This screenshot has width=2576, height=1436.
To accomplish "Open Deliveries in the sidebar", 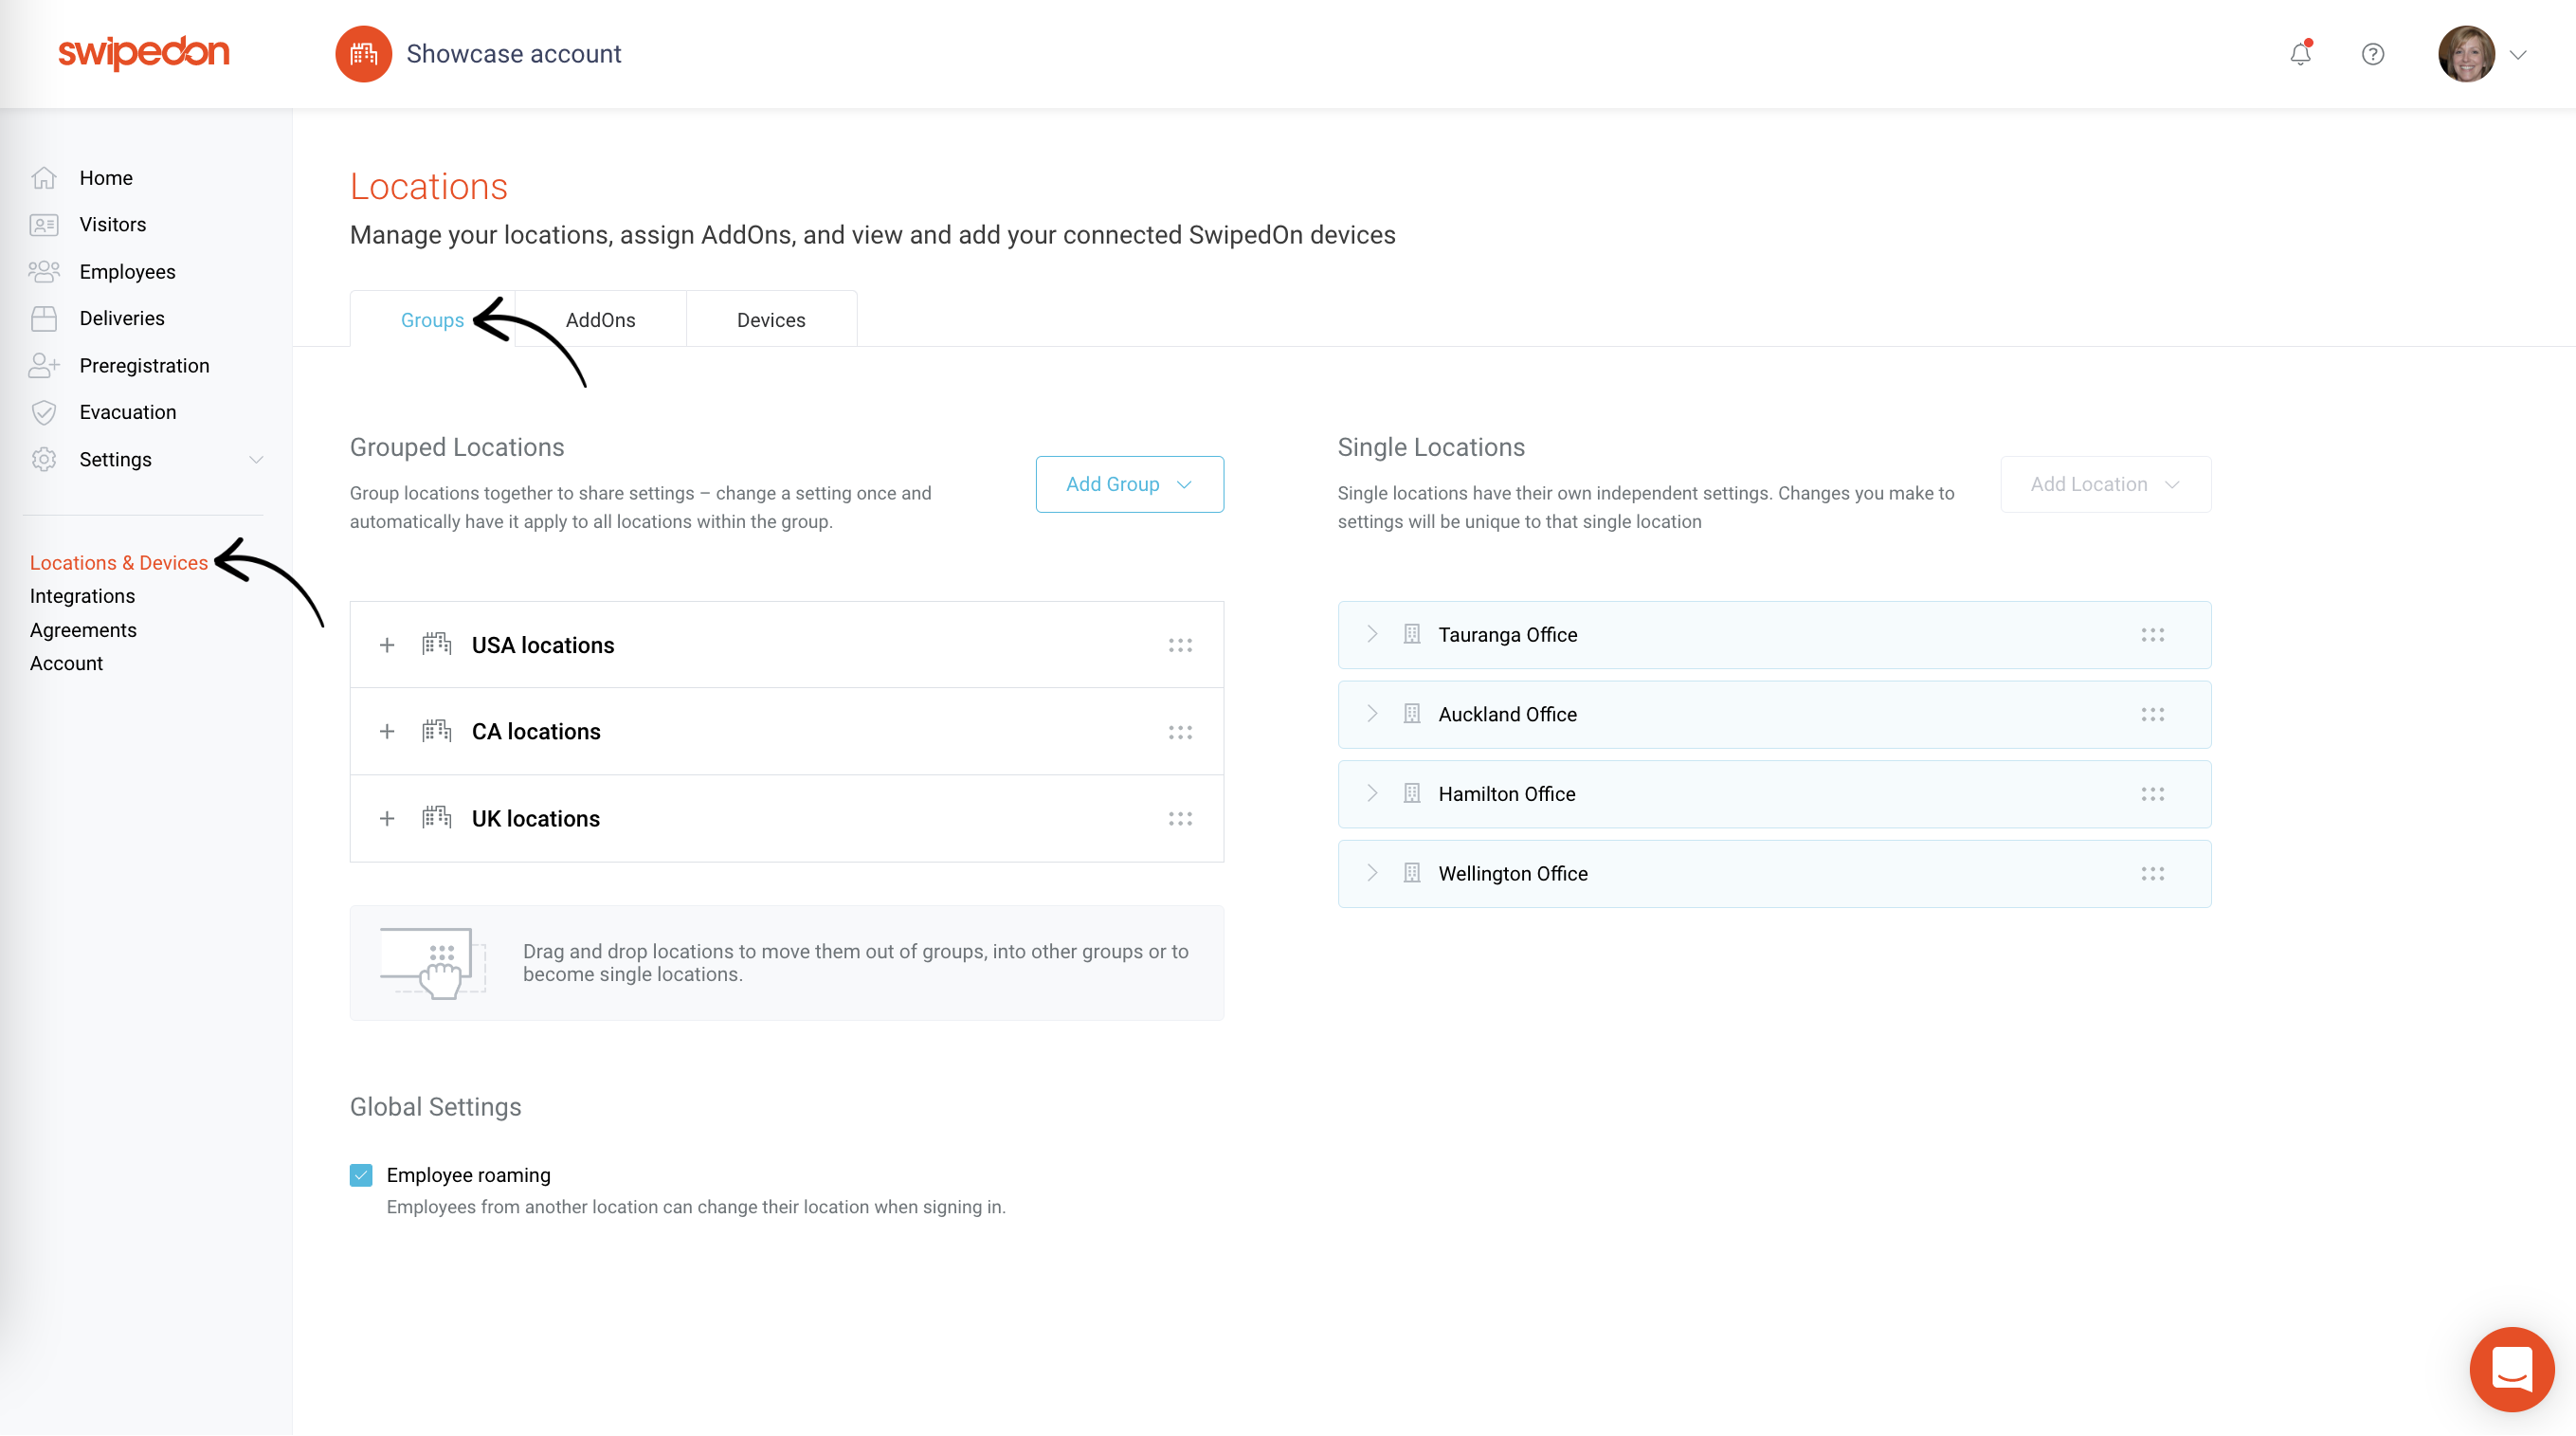I will click(x=122, y=319).
